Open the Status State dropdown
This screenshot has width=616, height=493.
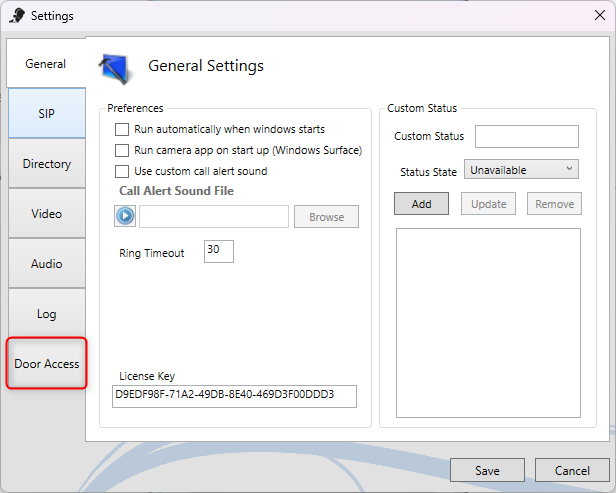(x=521, y=169)
